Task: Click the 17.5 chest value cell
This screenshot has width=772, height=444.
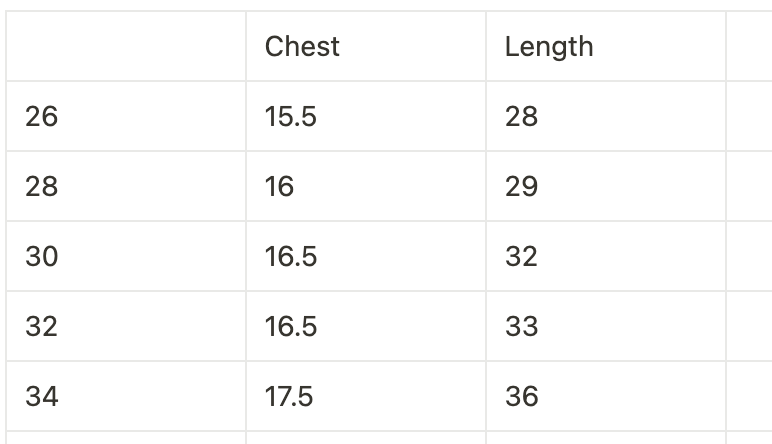Action: coord(365,397)
